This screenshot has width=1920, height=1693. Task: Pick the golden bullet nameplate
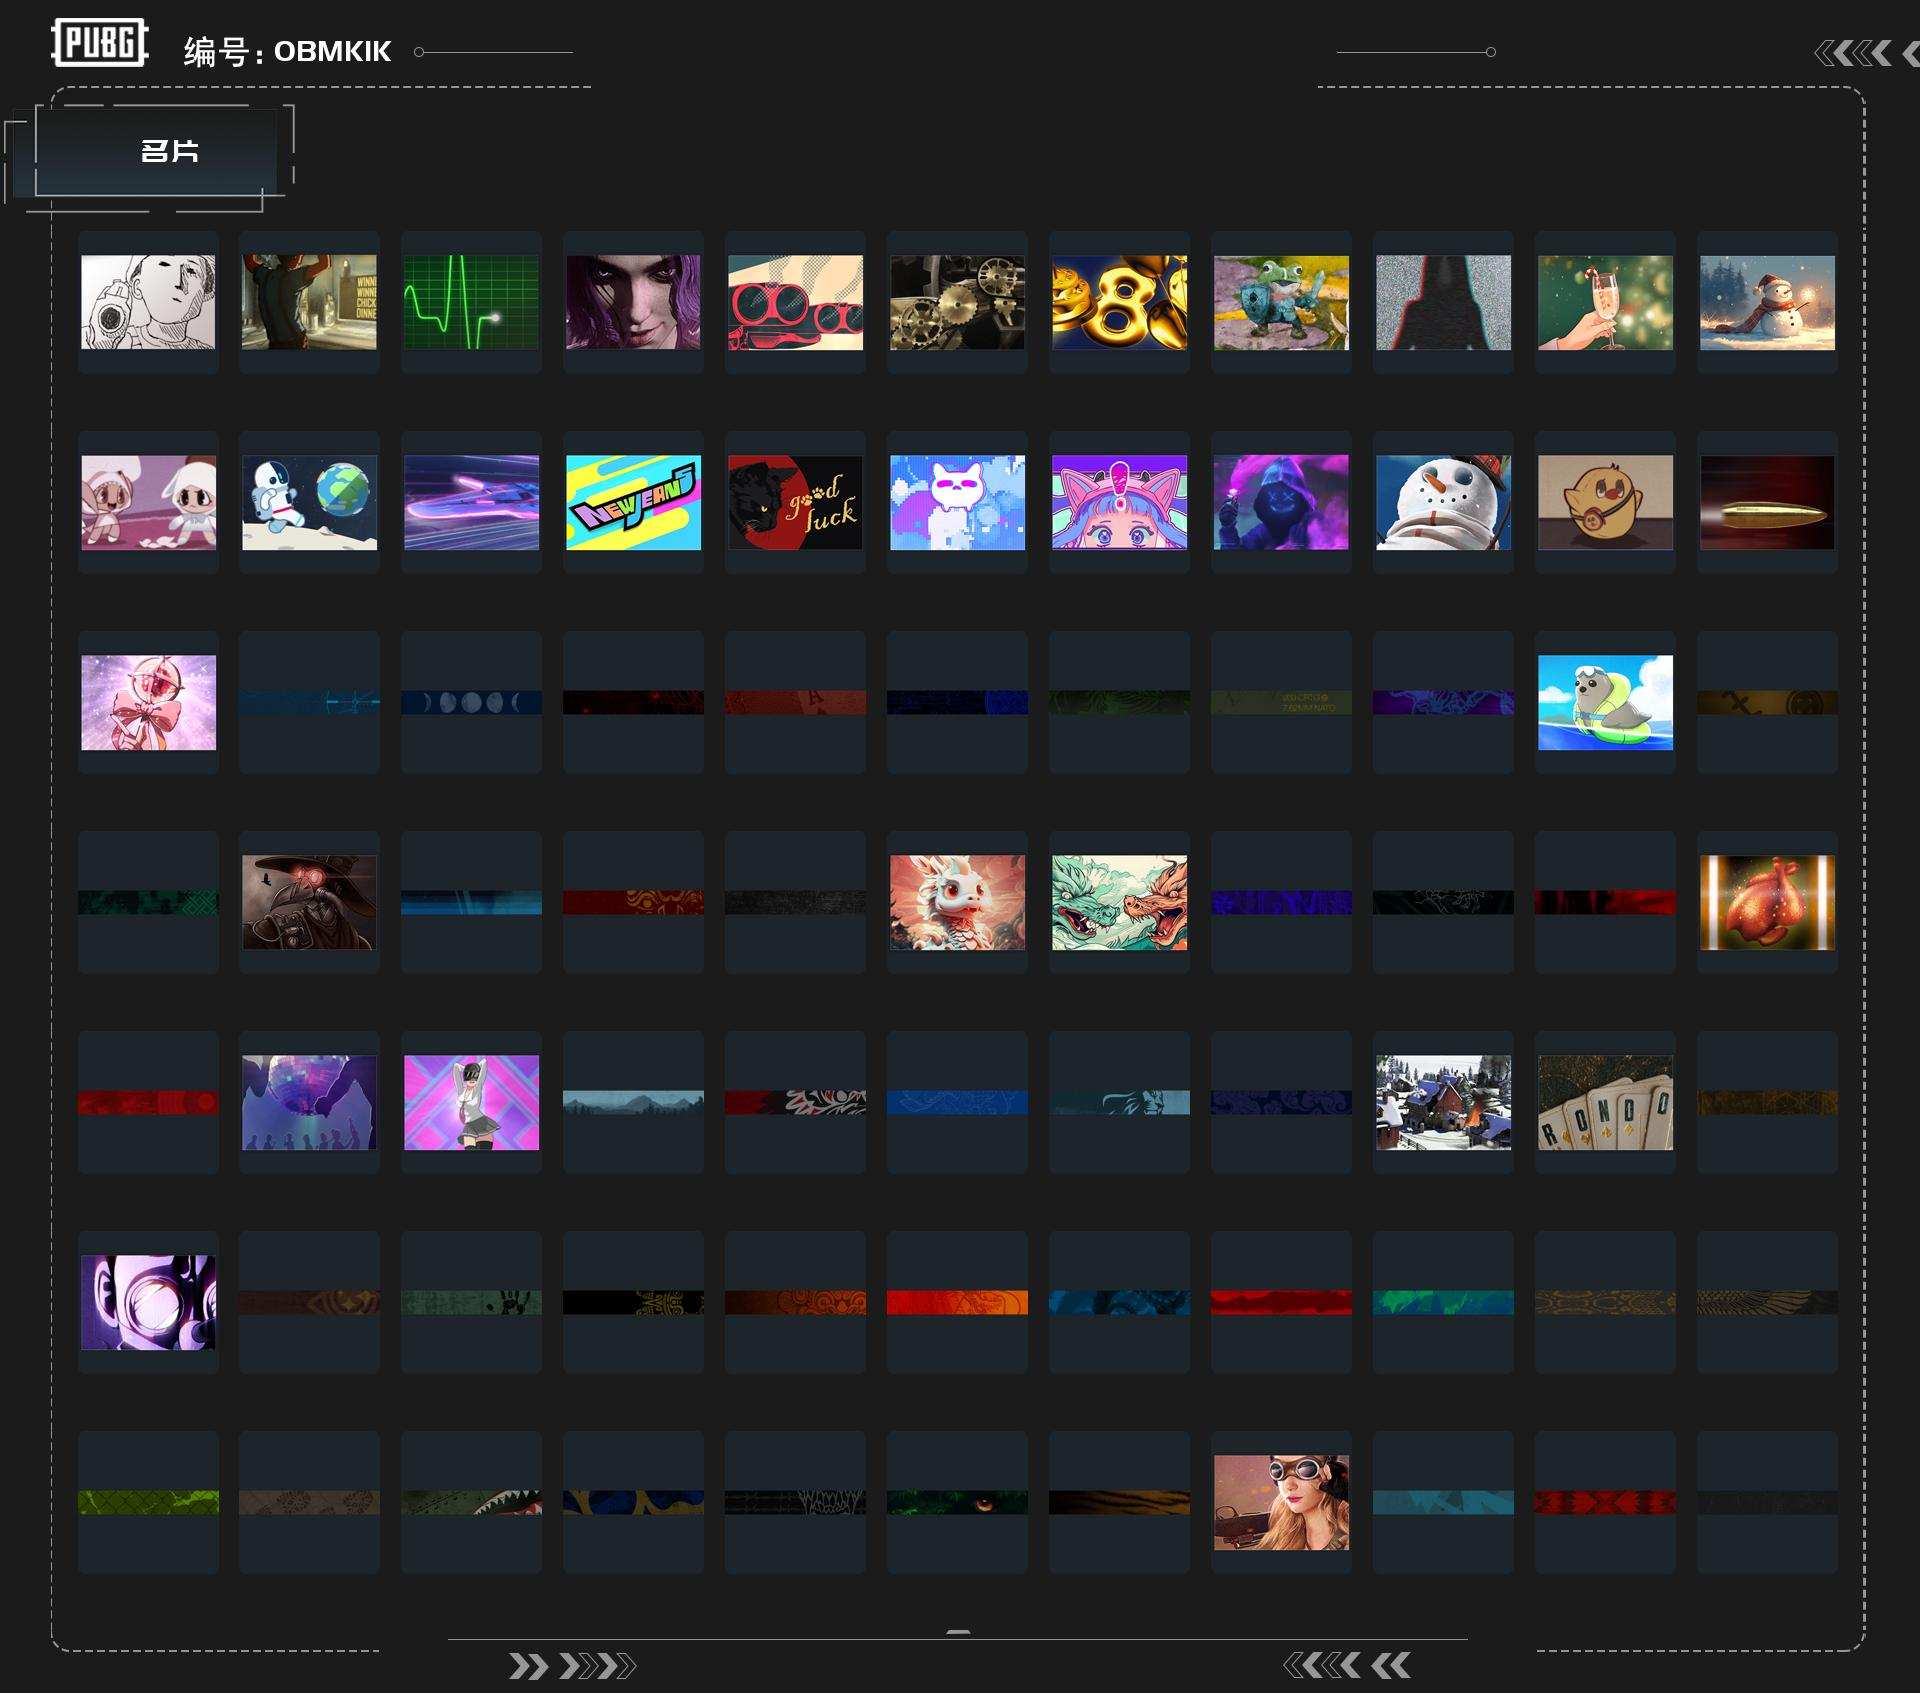(1768, 502)
